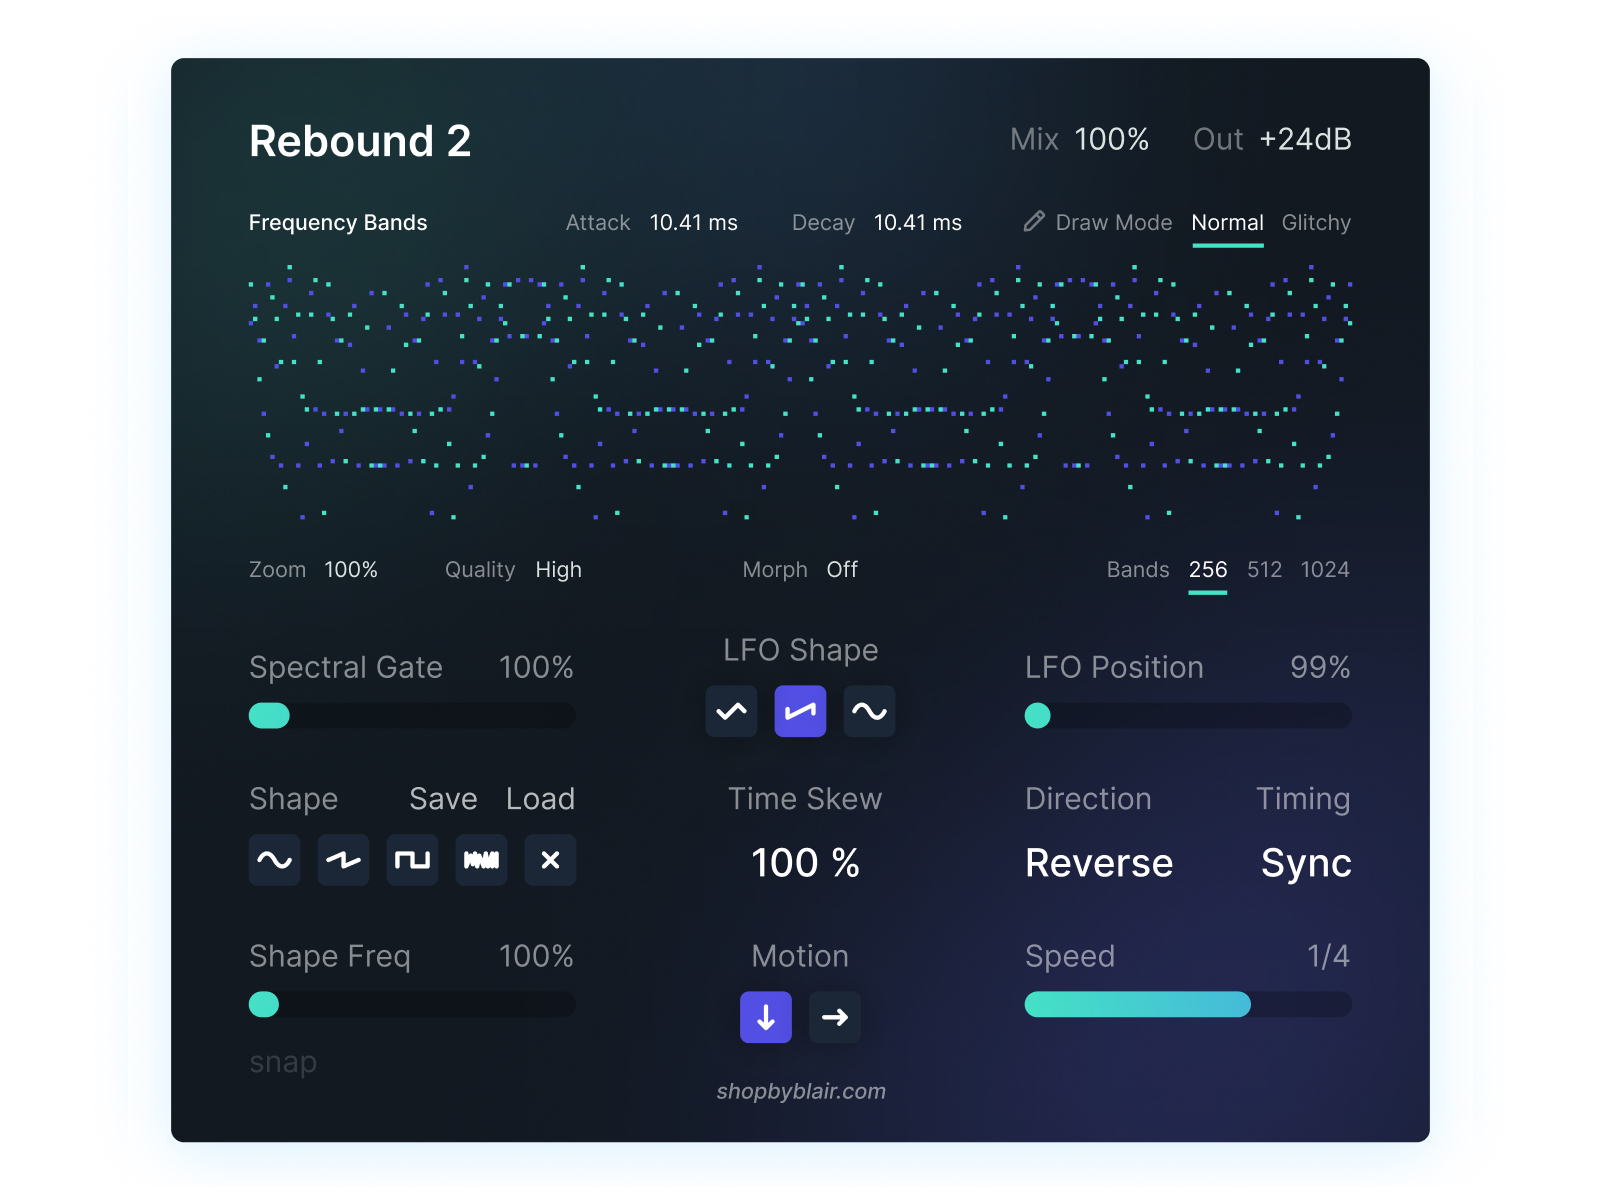This screenshot has width=1600, height=1201.
Task: Click the Speed slider bar
Action: [1188, 1004]
